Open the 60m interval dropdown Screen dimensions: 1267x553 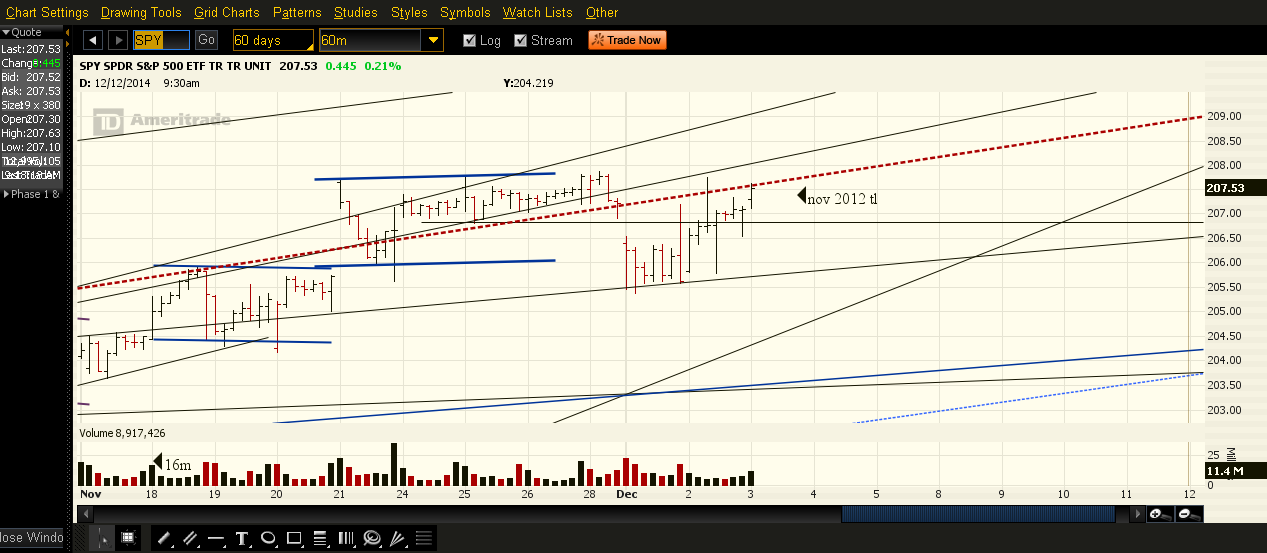click(x=380, y=41)
